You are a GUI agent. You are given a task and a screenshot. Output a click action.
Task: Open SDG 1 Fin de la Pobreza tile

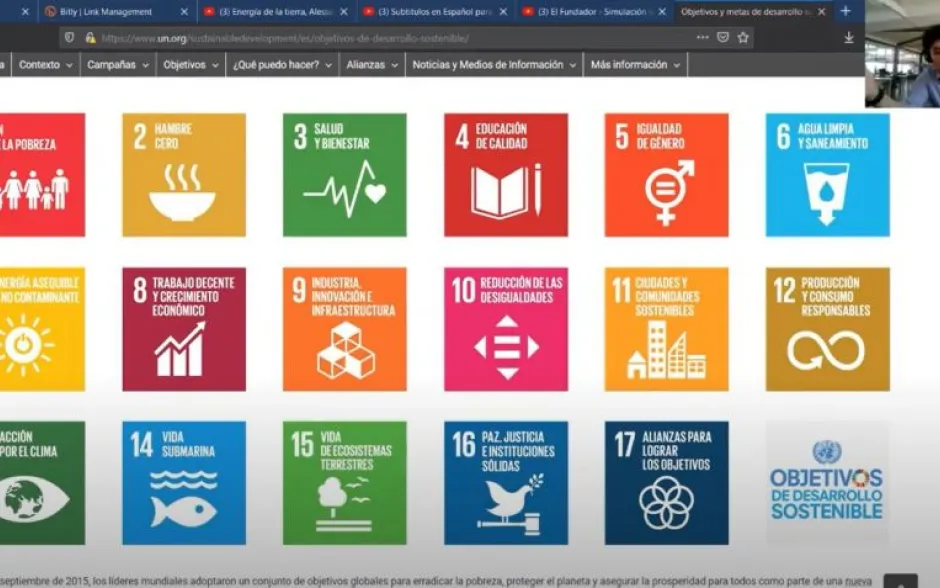click(x=43, y=175)
